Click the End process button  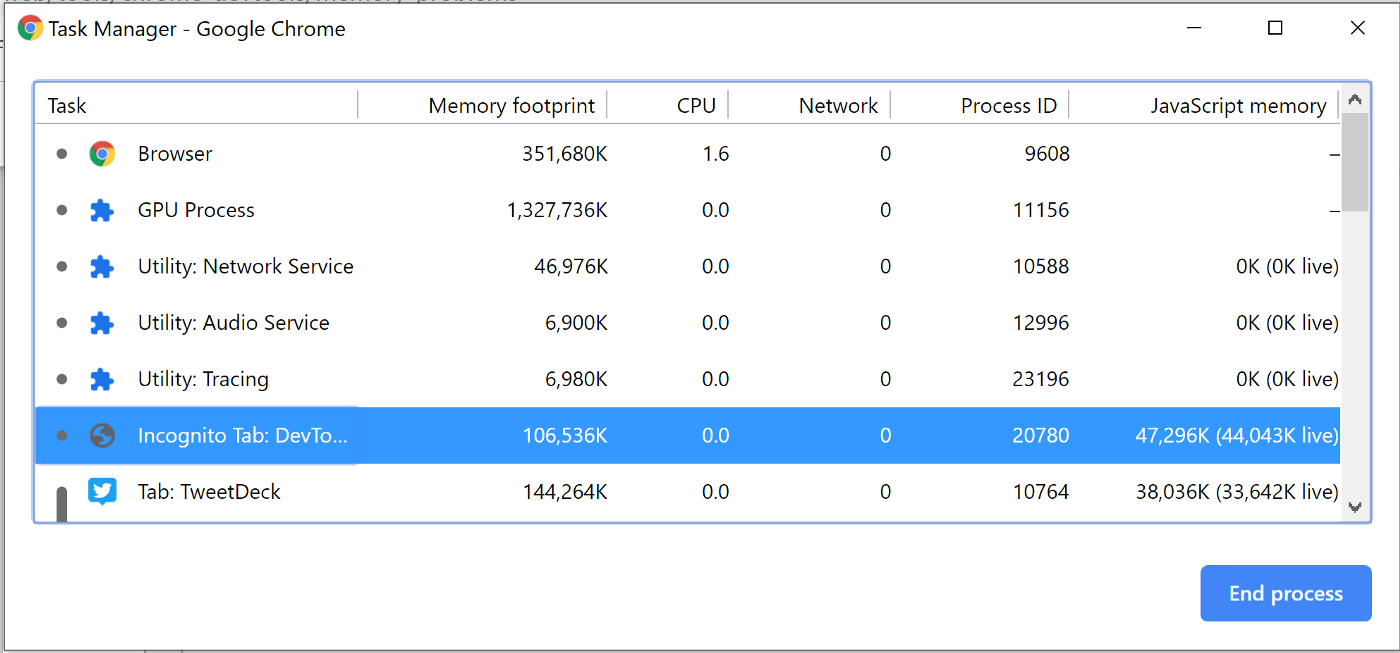(x=1285, y=593)
